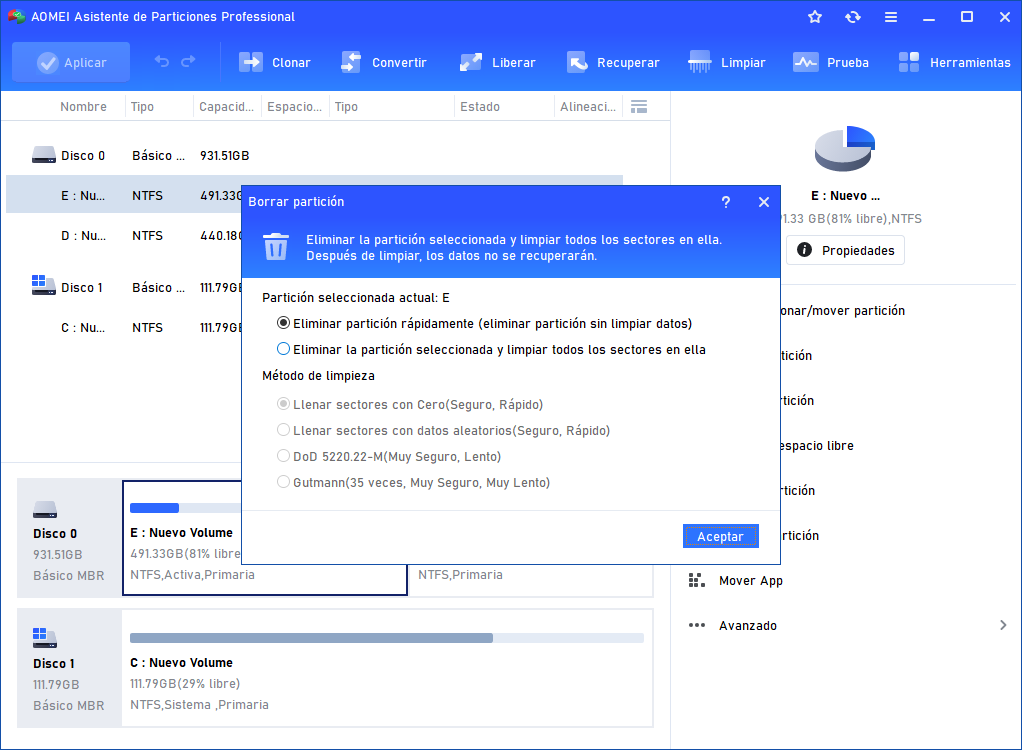
Task: Click the Avanzado option
Action: click(x=748, y=626)
